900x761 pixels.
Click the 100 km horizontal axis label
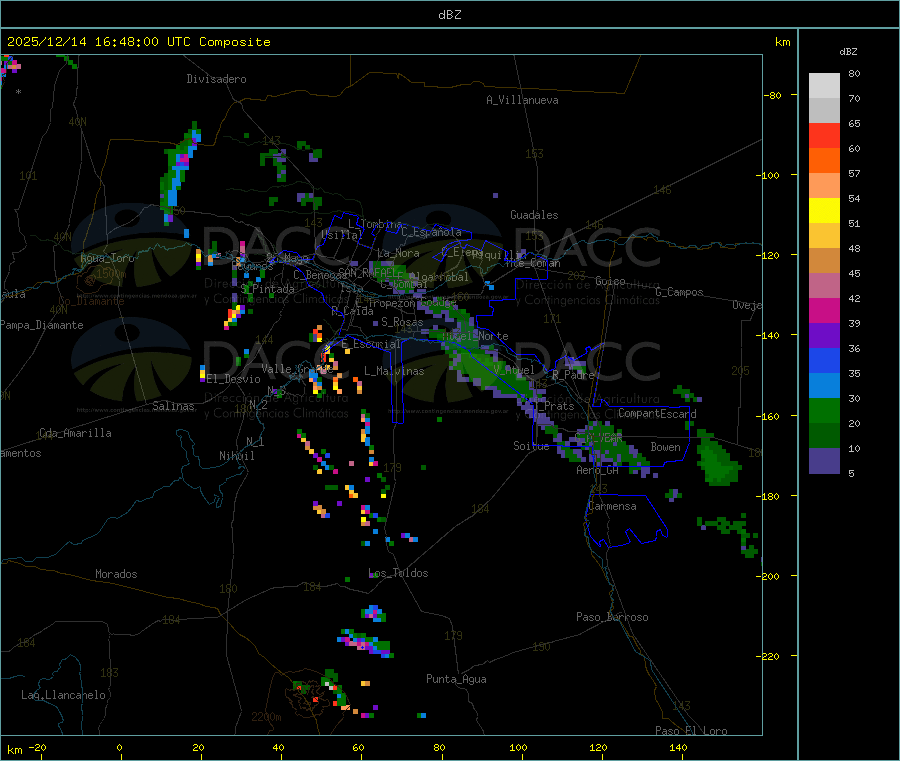point(518,747)
